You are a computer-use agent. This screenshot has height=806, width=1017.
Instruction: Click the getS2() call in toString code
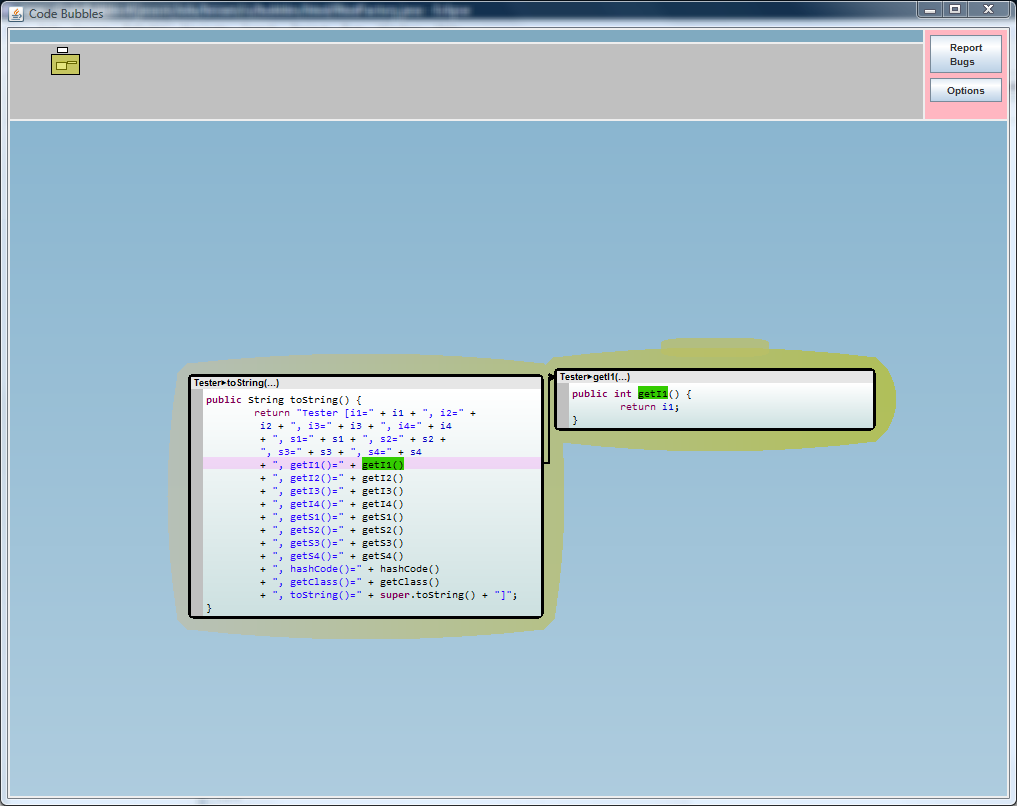coord(383,530)
